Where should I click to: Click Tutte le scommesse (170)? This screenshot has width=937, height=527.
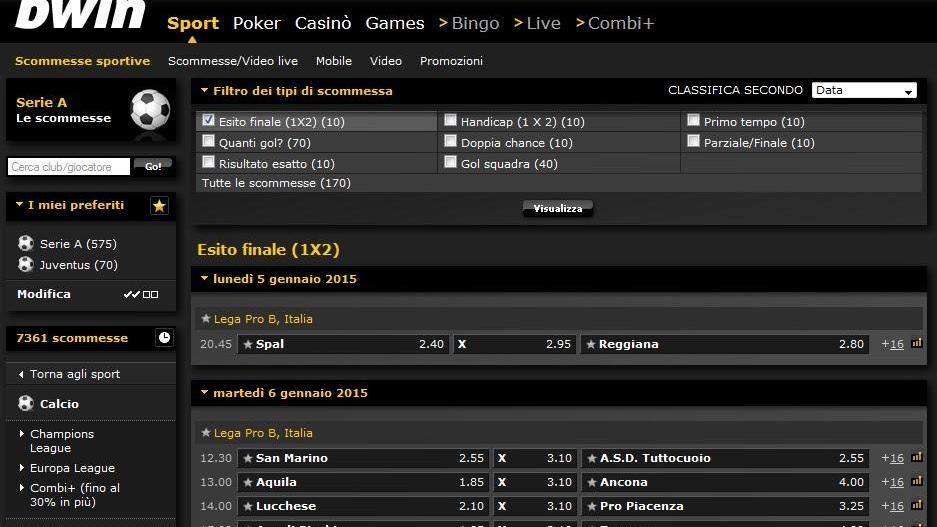coord(276,183)
